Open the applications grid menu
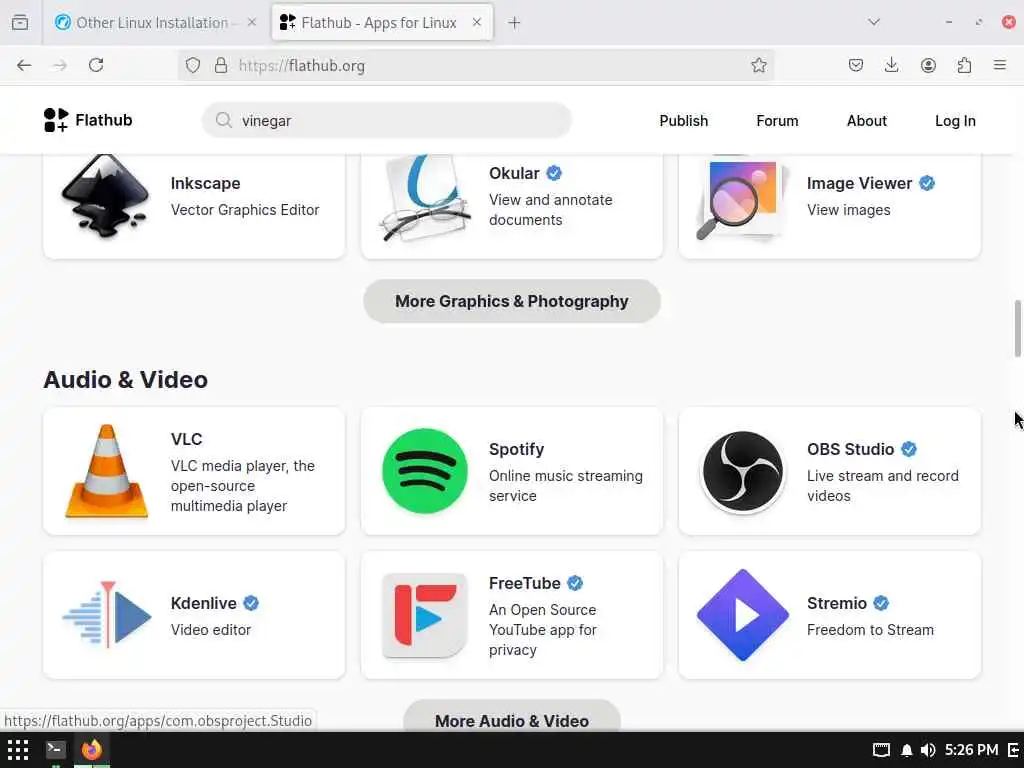 tap(18, 750)
